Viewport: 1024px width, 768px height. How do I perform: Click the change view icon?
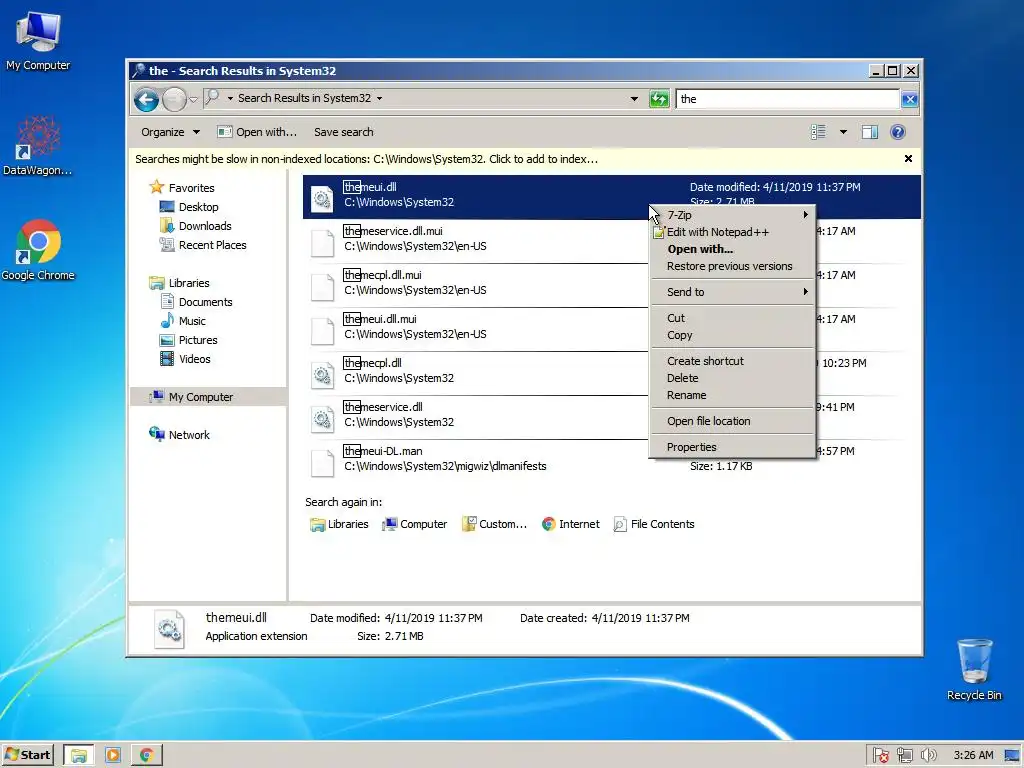point(818,132)
